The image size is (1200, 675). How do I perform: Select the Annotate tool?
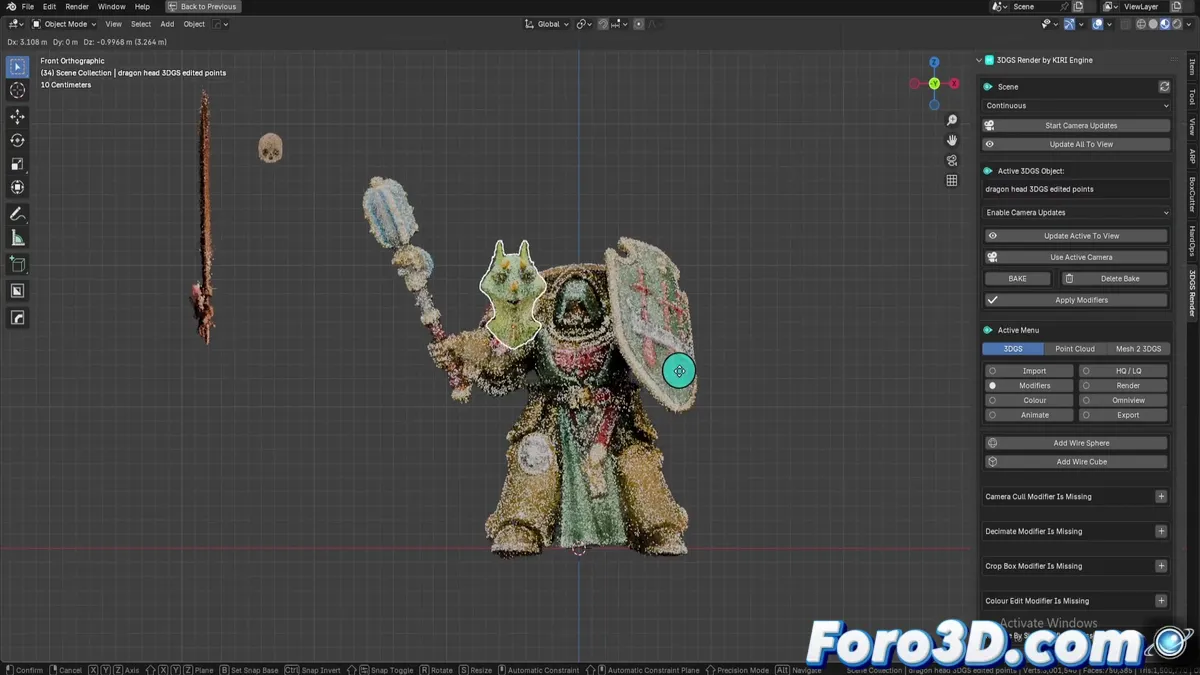click(17, 214)
